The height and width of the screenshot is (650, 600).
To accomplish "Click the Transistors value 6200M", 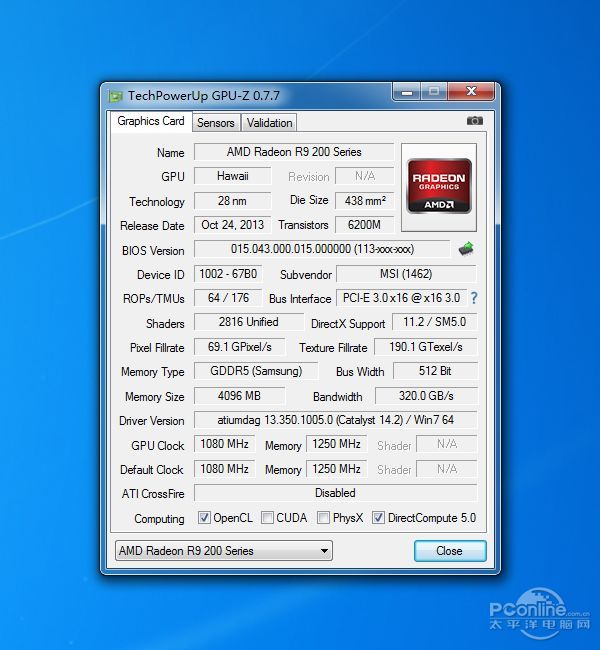I will point(365,225).
